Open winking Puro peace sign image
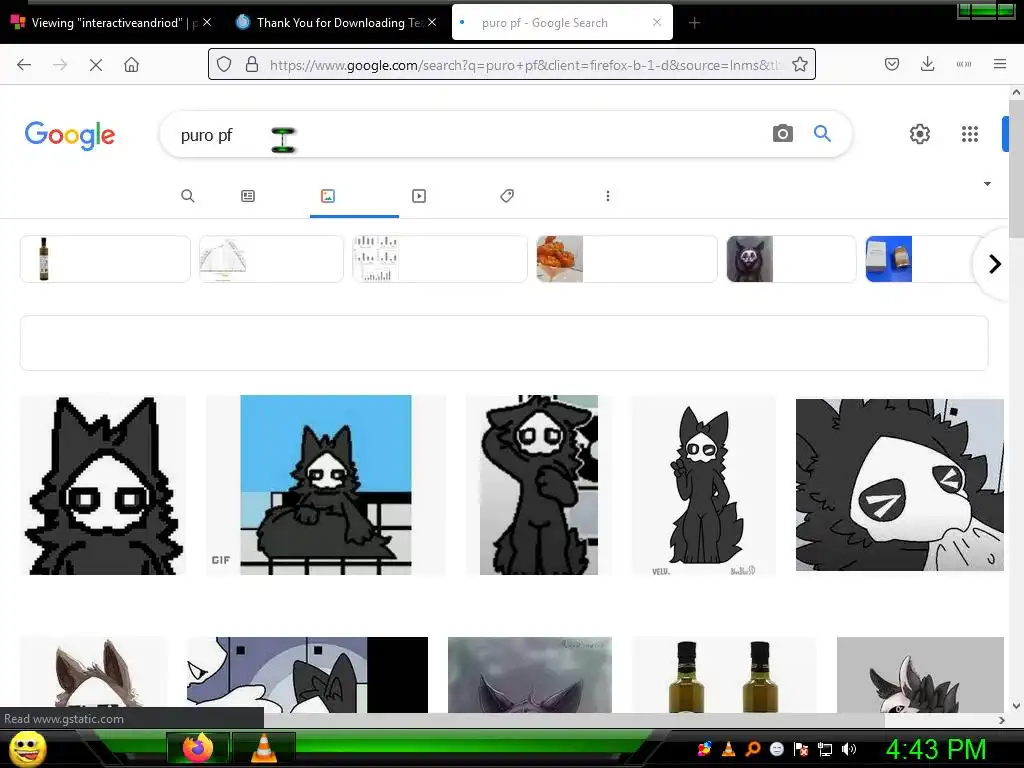 (703, 485)
